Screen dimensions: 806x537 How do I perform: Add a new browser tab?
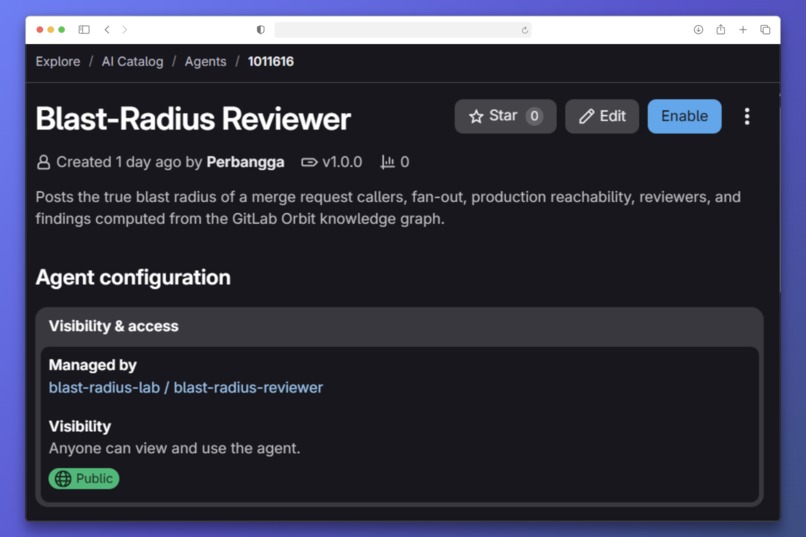coord(743,30)
